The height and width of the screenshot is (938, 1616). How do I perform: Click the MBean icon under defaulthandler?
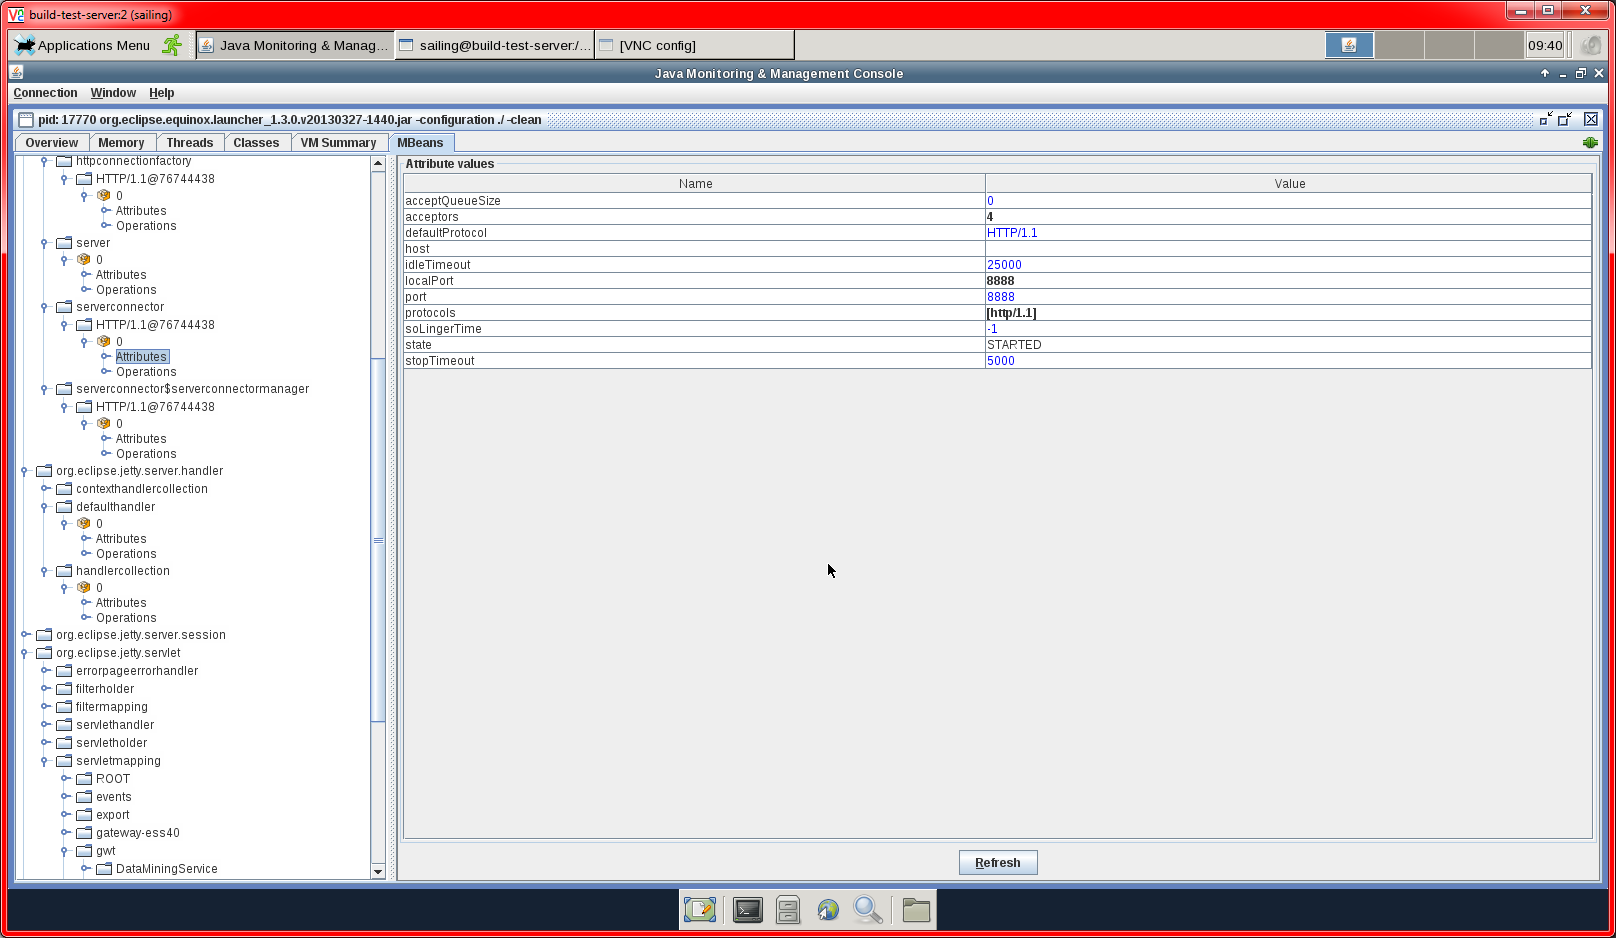tap(84, 523)
